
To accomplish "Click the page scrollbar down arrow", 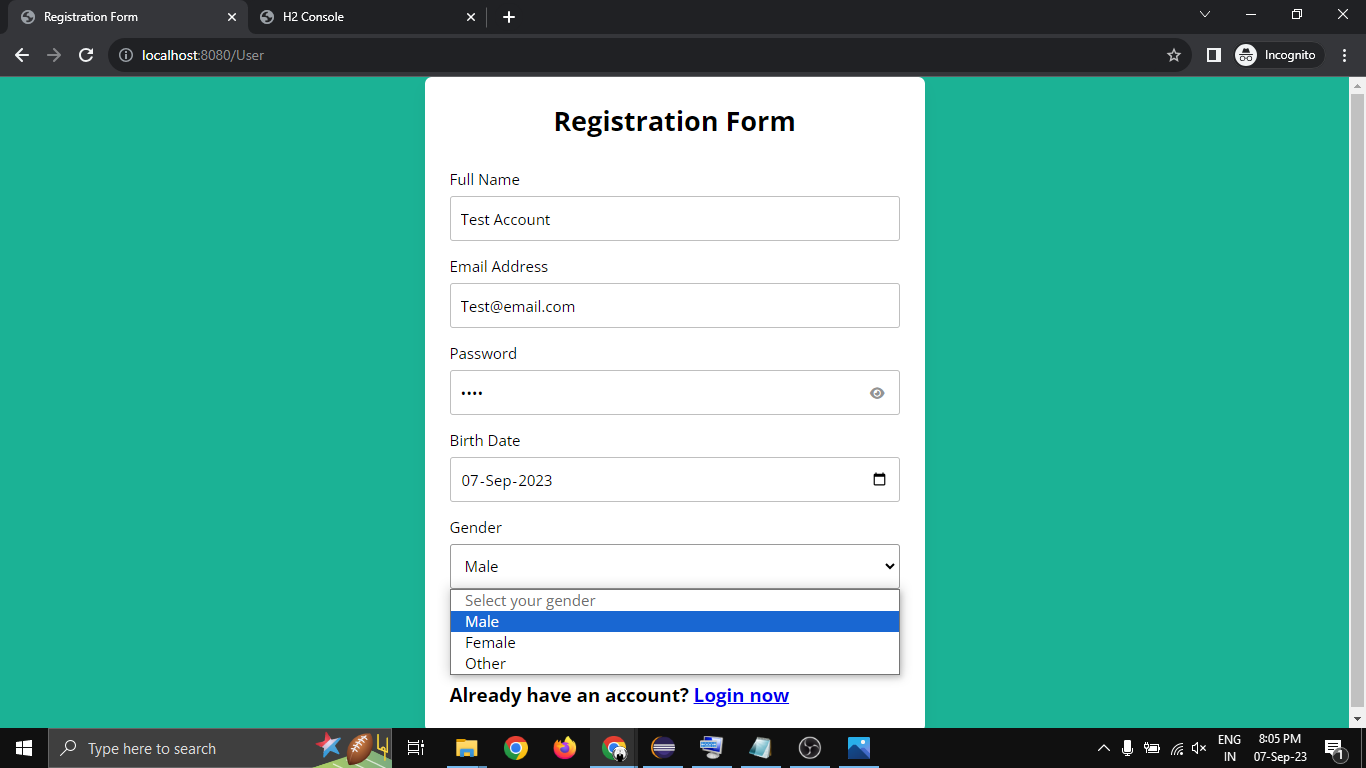I will point(1357,718).
